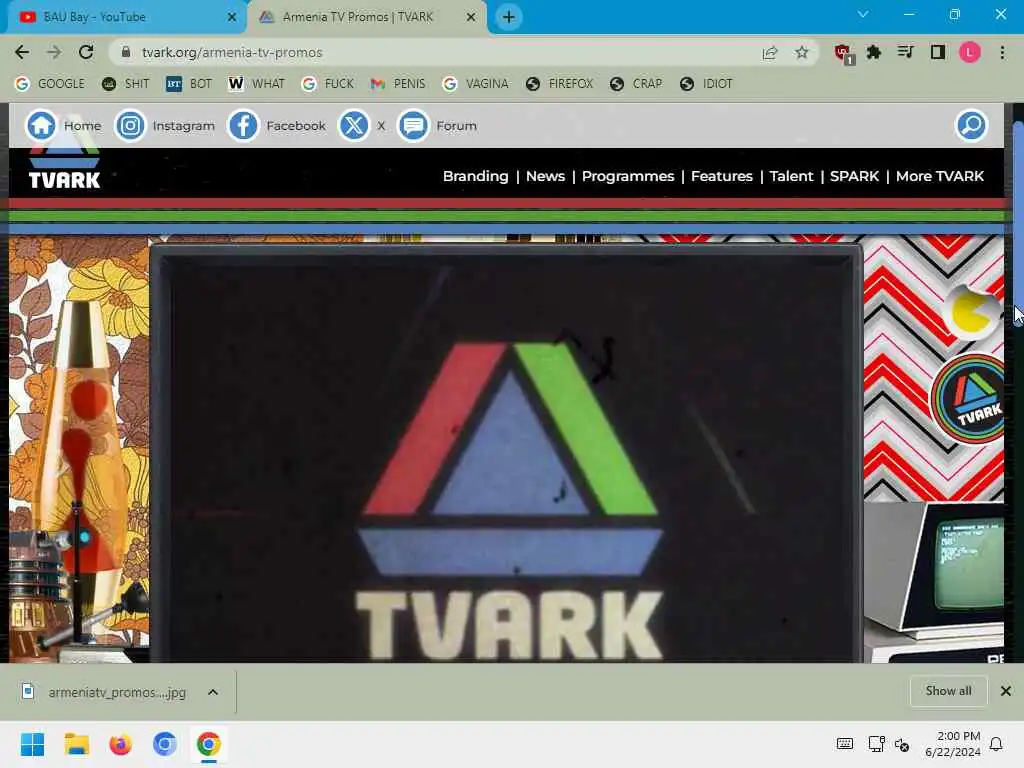Open the SPARK menu

tap(854, 176)
